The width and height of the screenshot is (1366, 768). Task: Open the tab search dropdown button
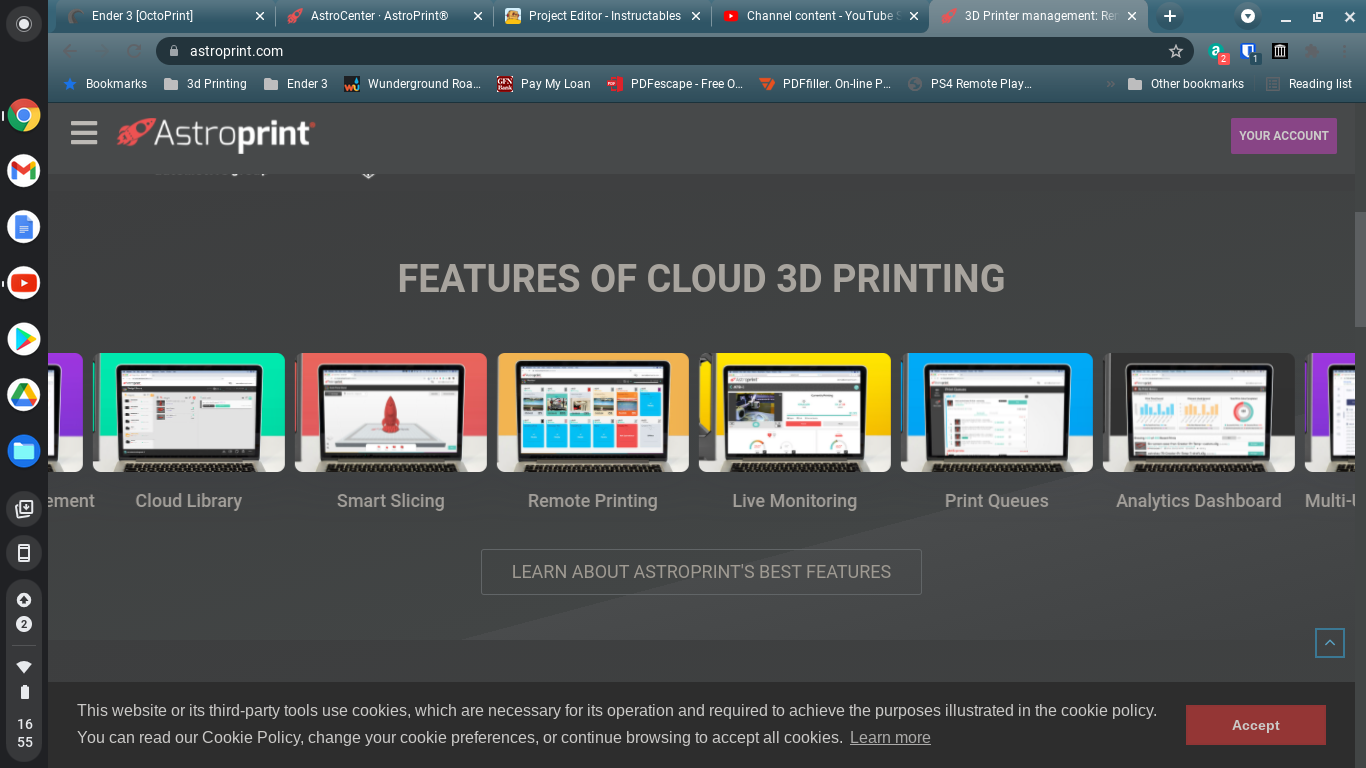(x=1247, y=16)
